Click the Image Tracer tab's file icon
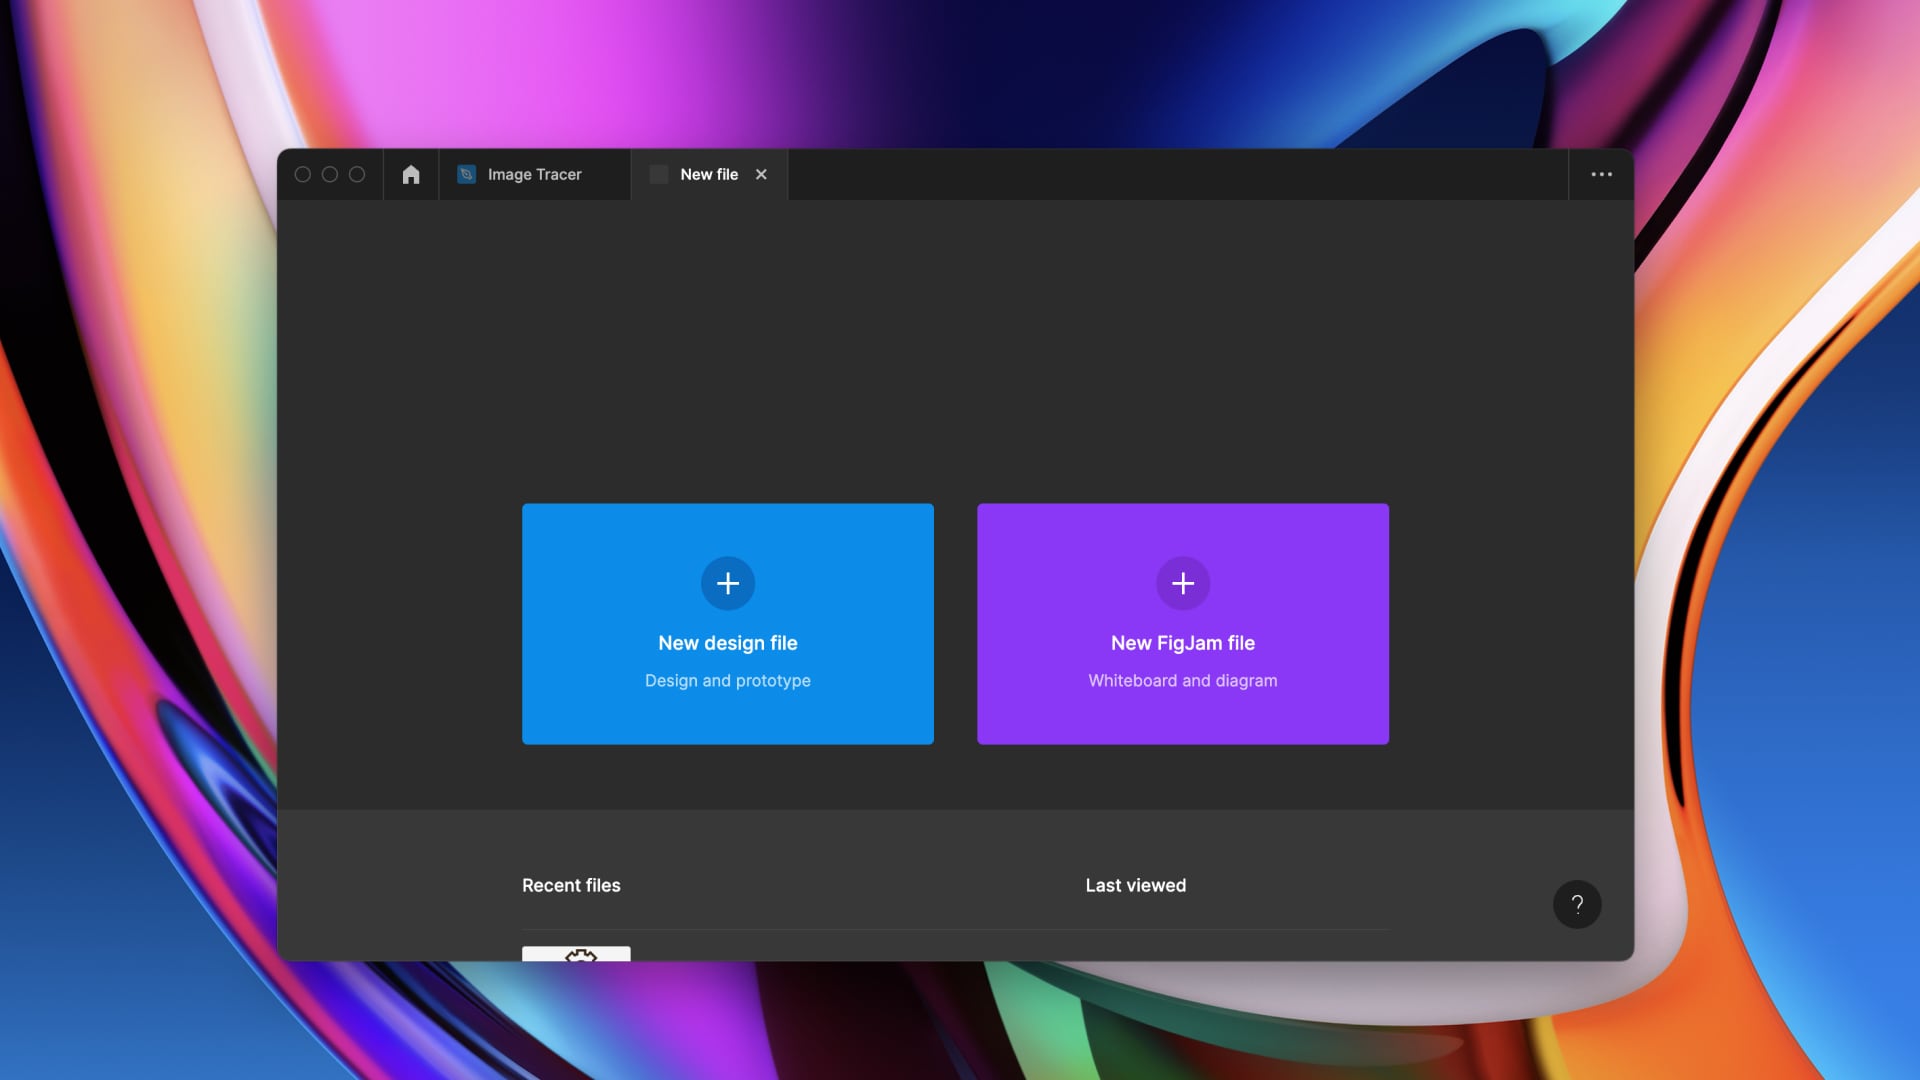Screen dimensions: 1920x1080 [466, 175]
